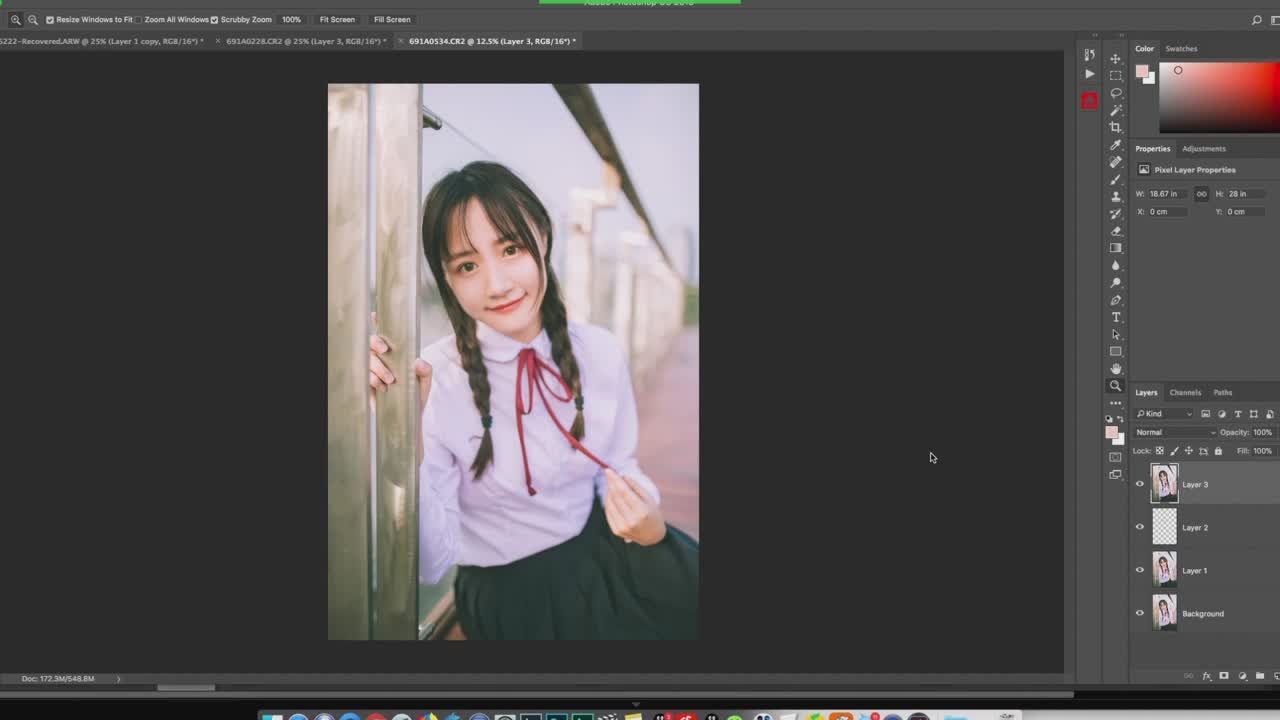Viewport: 1280px width, 720px height.
Task: Click the Fit Screen button
Action: (337, 19)
